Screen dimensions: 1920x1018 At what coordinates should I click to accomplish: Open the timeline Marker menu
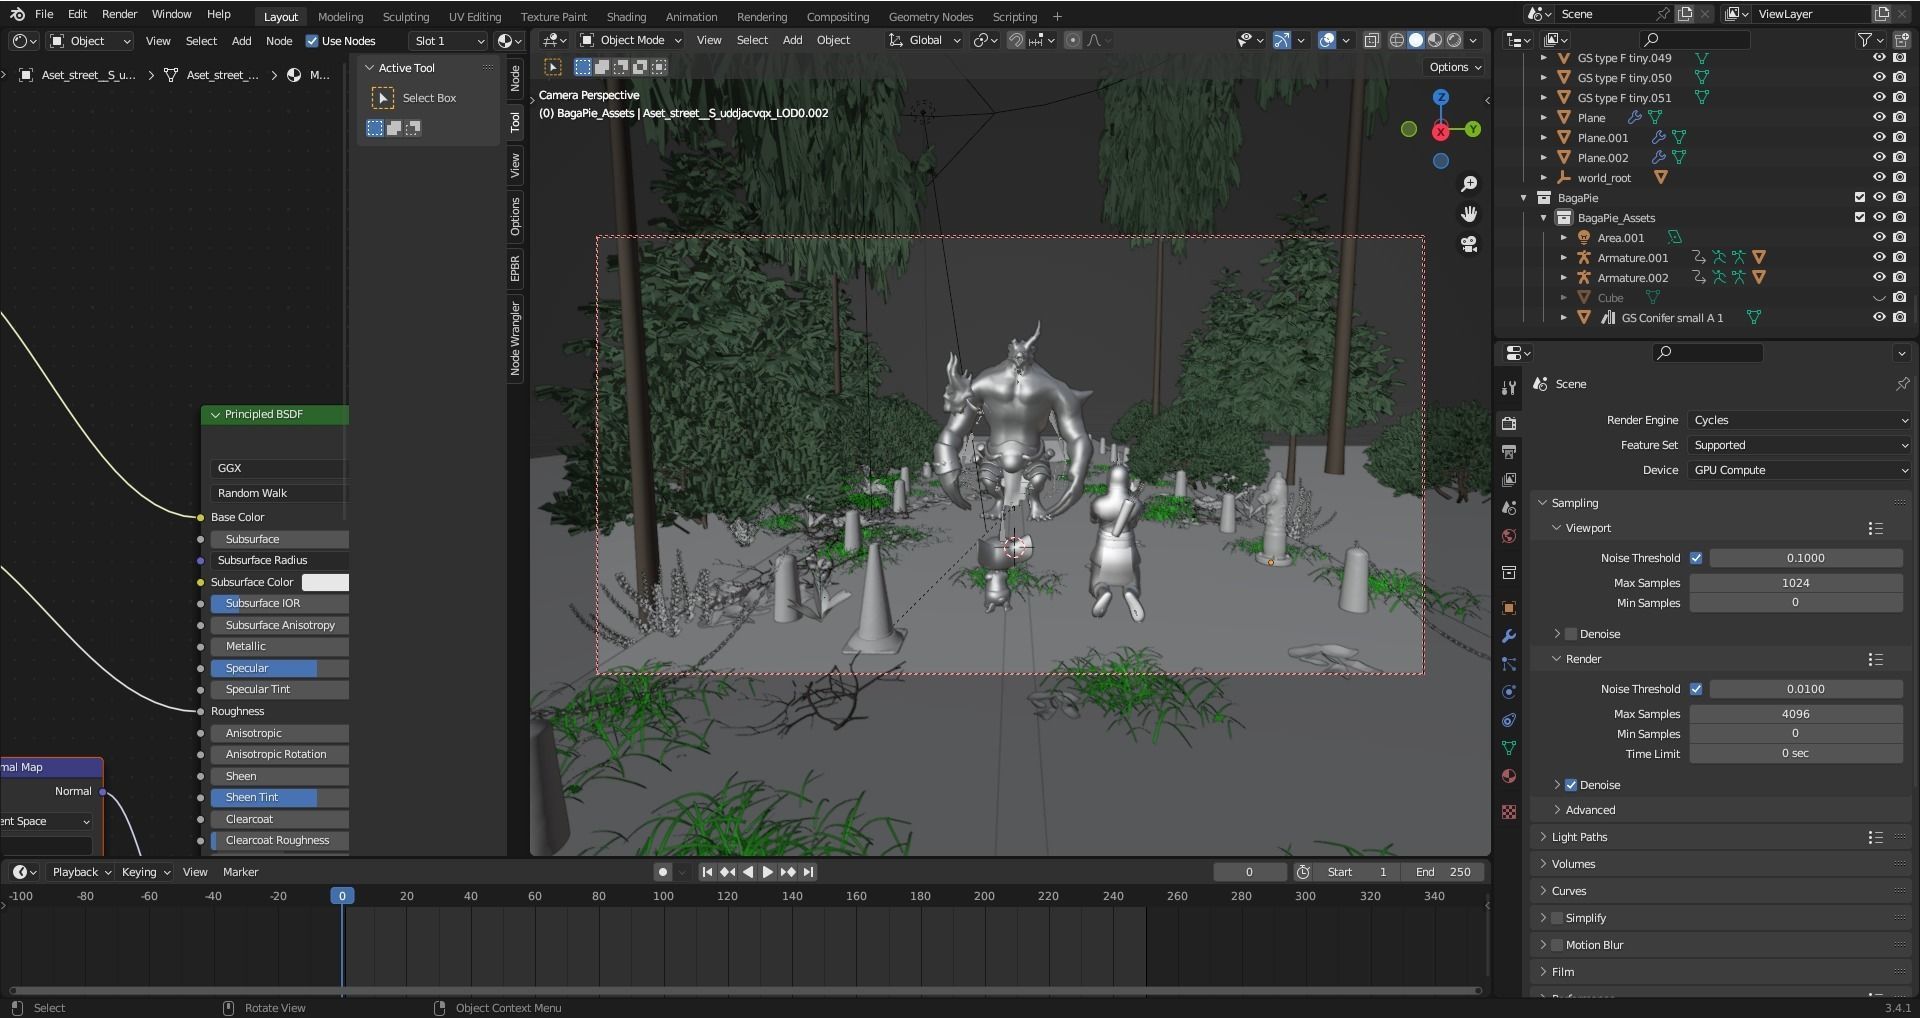(x=240, y=872)
